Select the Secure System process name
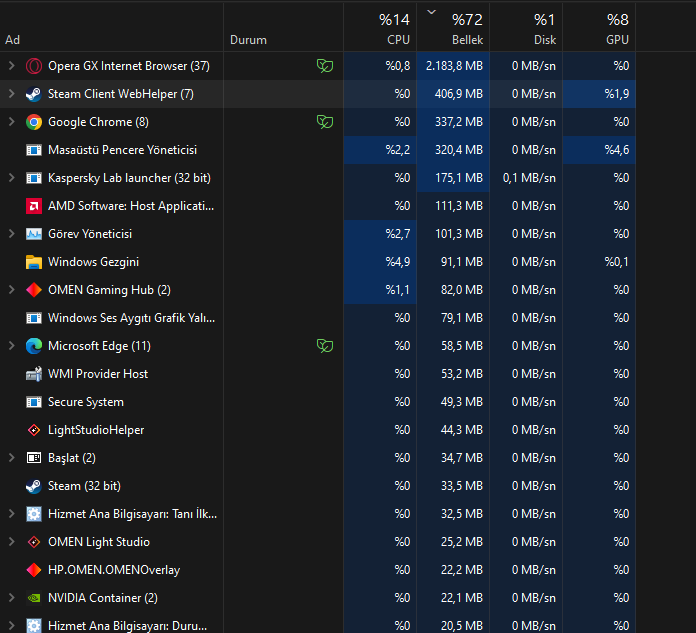 click(86, 402)
